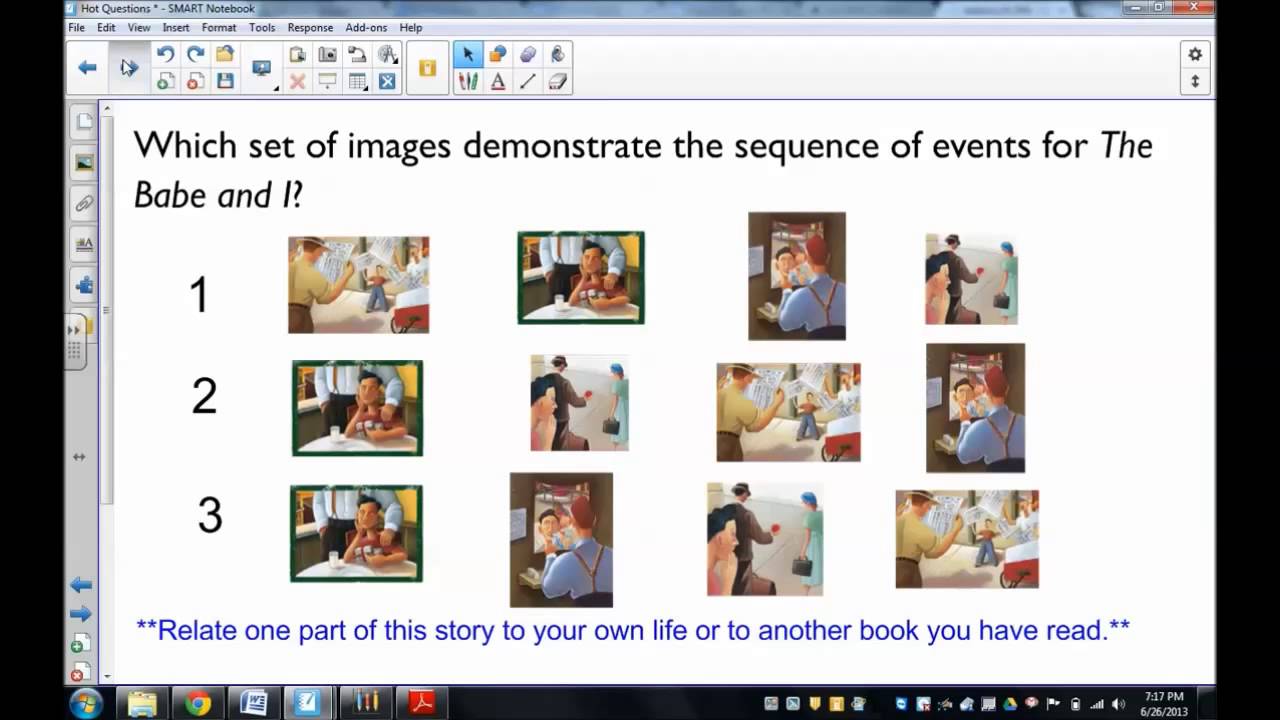1280x720 pixels.
Task: Toggle full screen with the blue arrows icon
Action: (x=387, y=82)
